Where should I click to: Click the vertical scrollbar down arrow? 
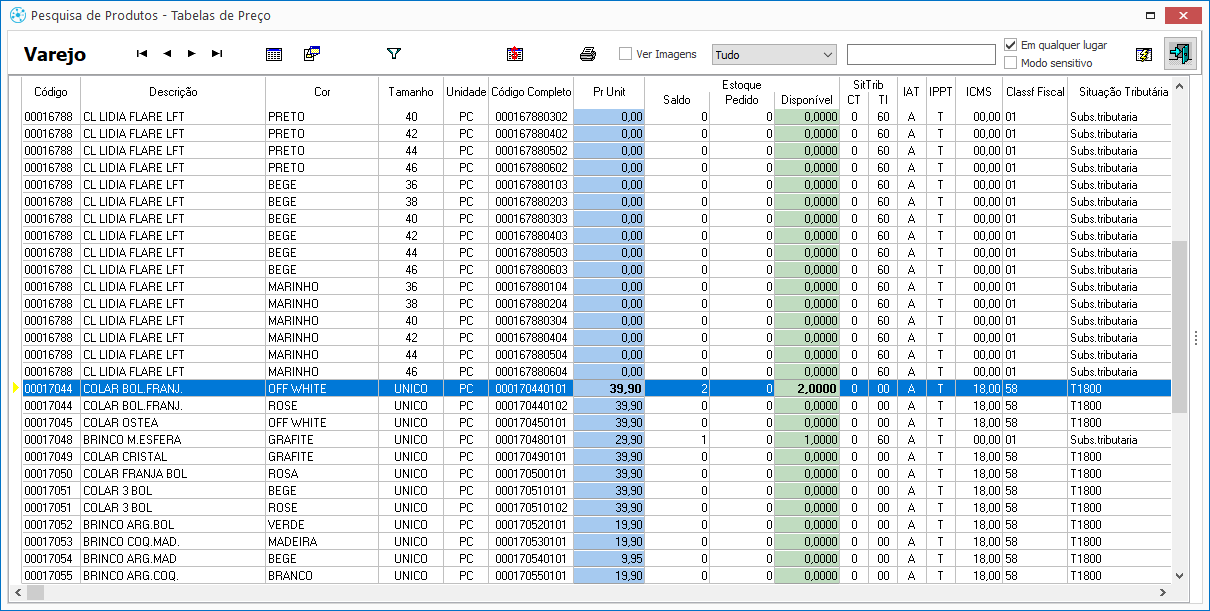coord(1179,575)
